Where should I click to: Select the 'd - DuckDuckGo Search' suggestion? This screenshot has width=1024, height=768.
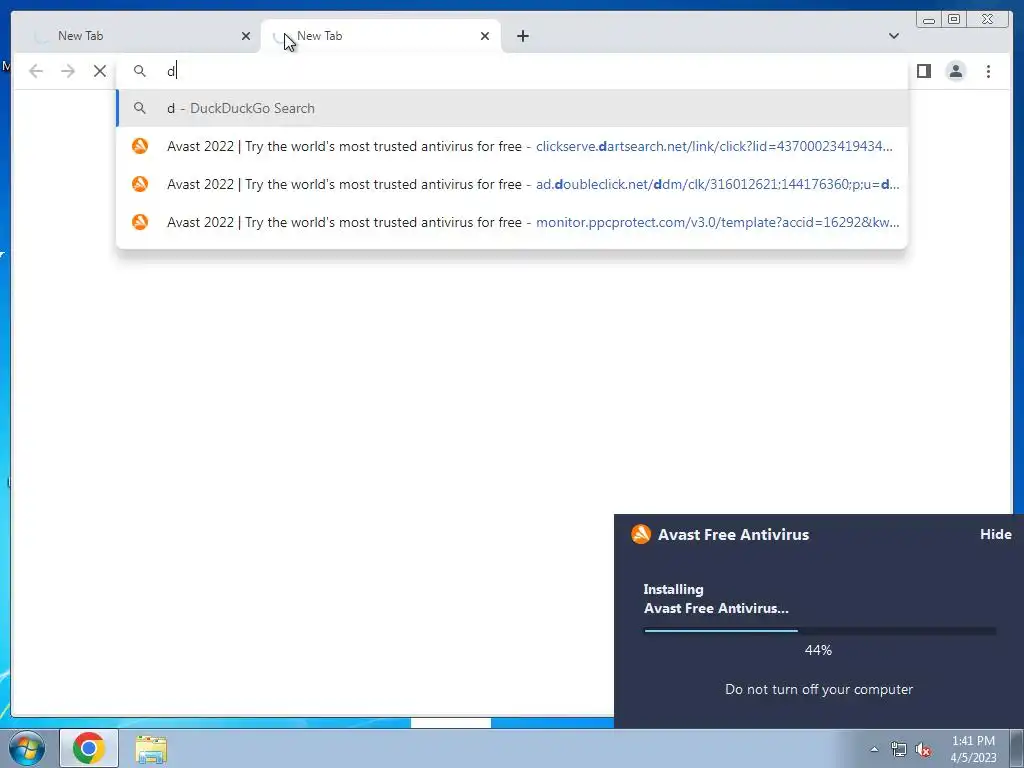[x=512, y=108]
